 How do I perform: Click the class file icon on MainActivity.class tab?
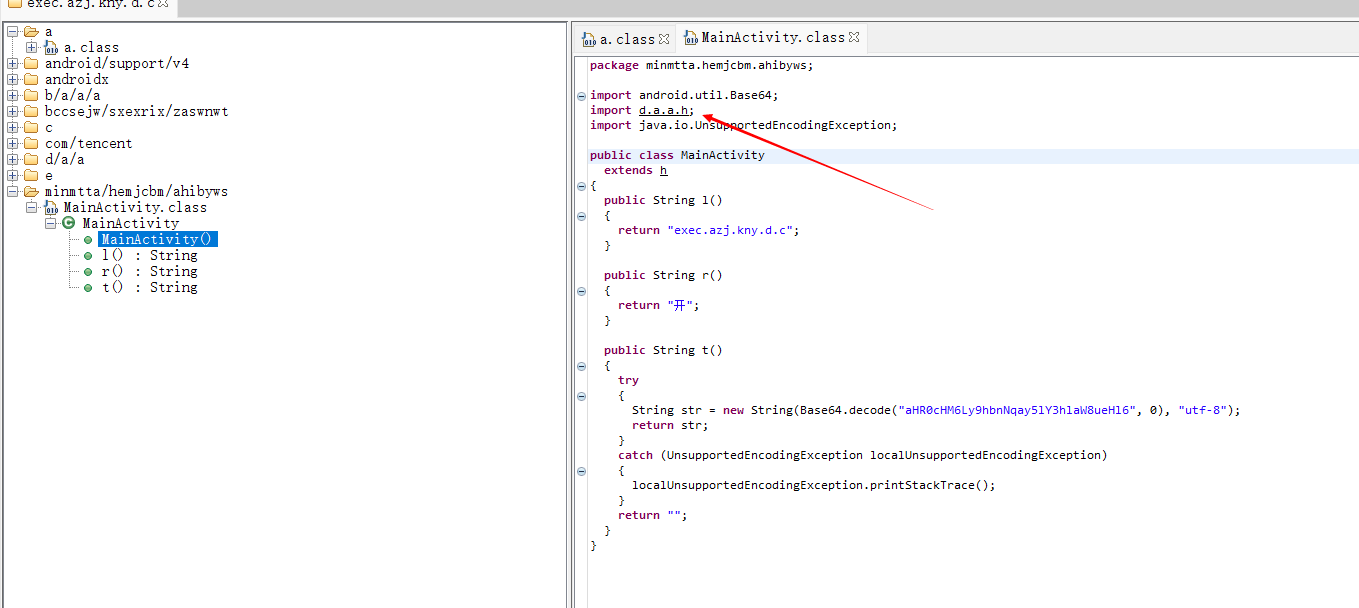click(x=691, y=38)
